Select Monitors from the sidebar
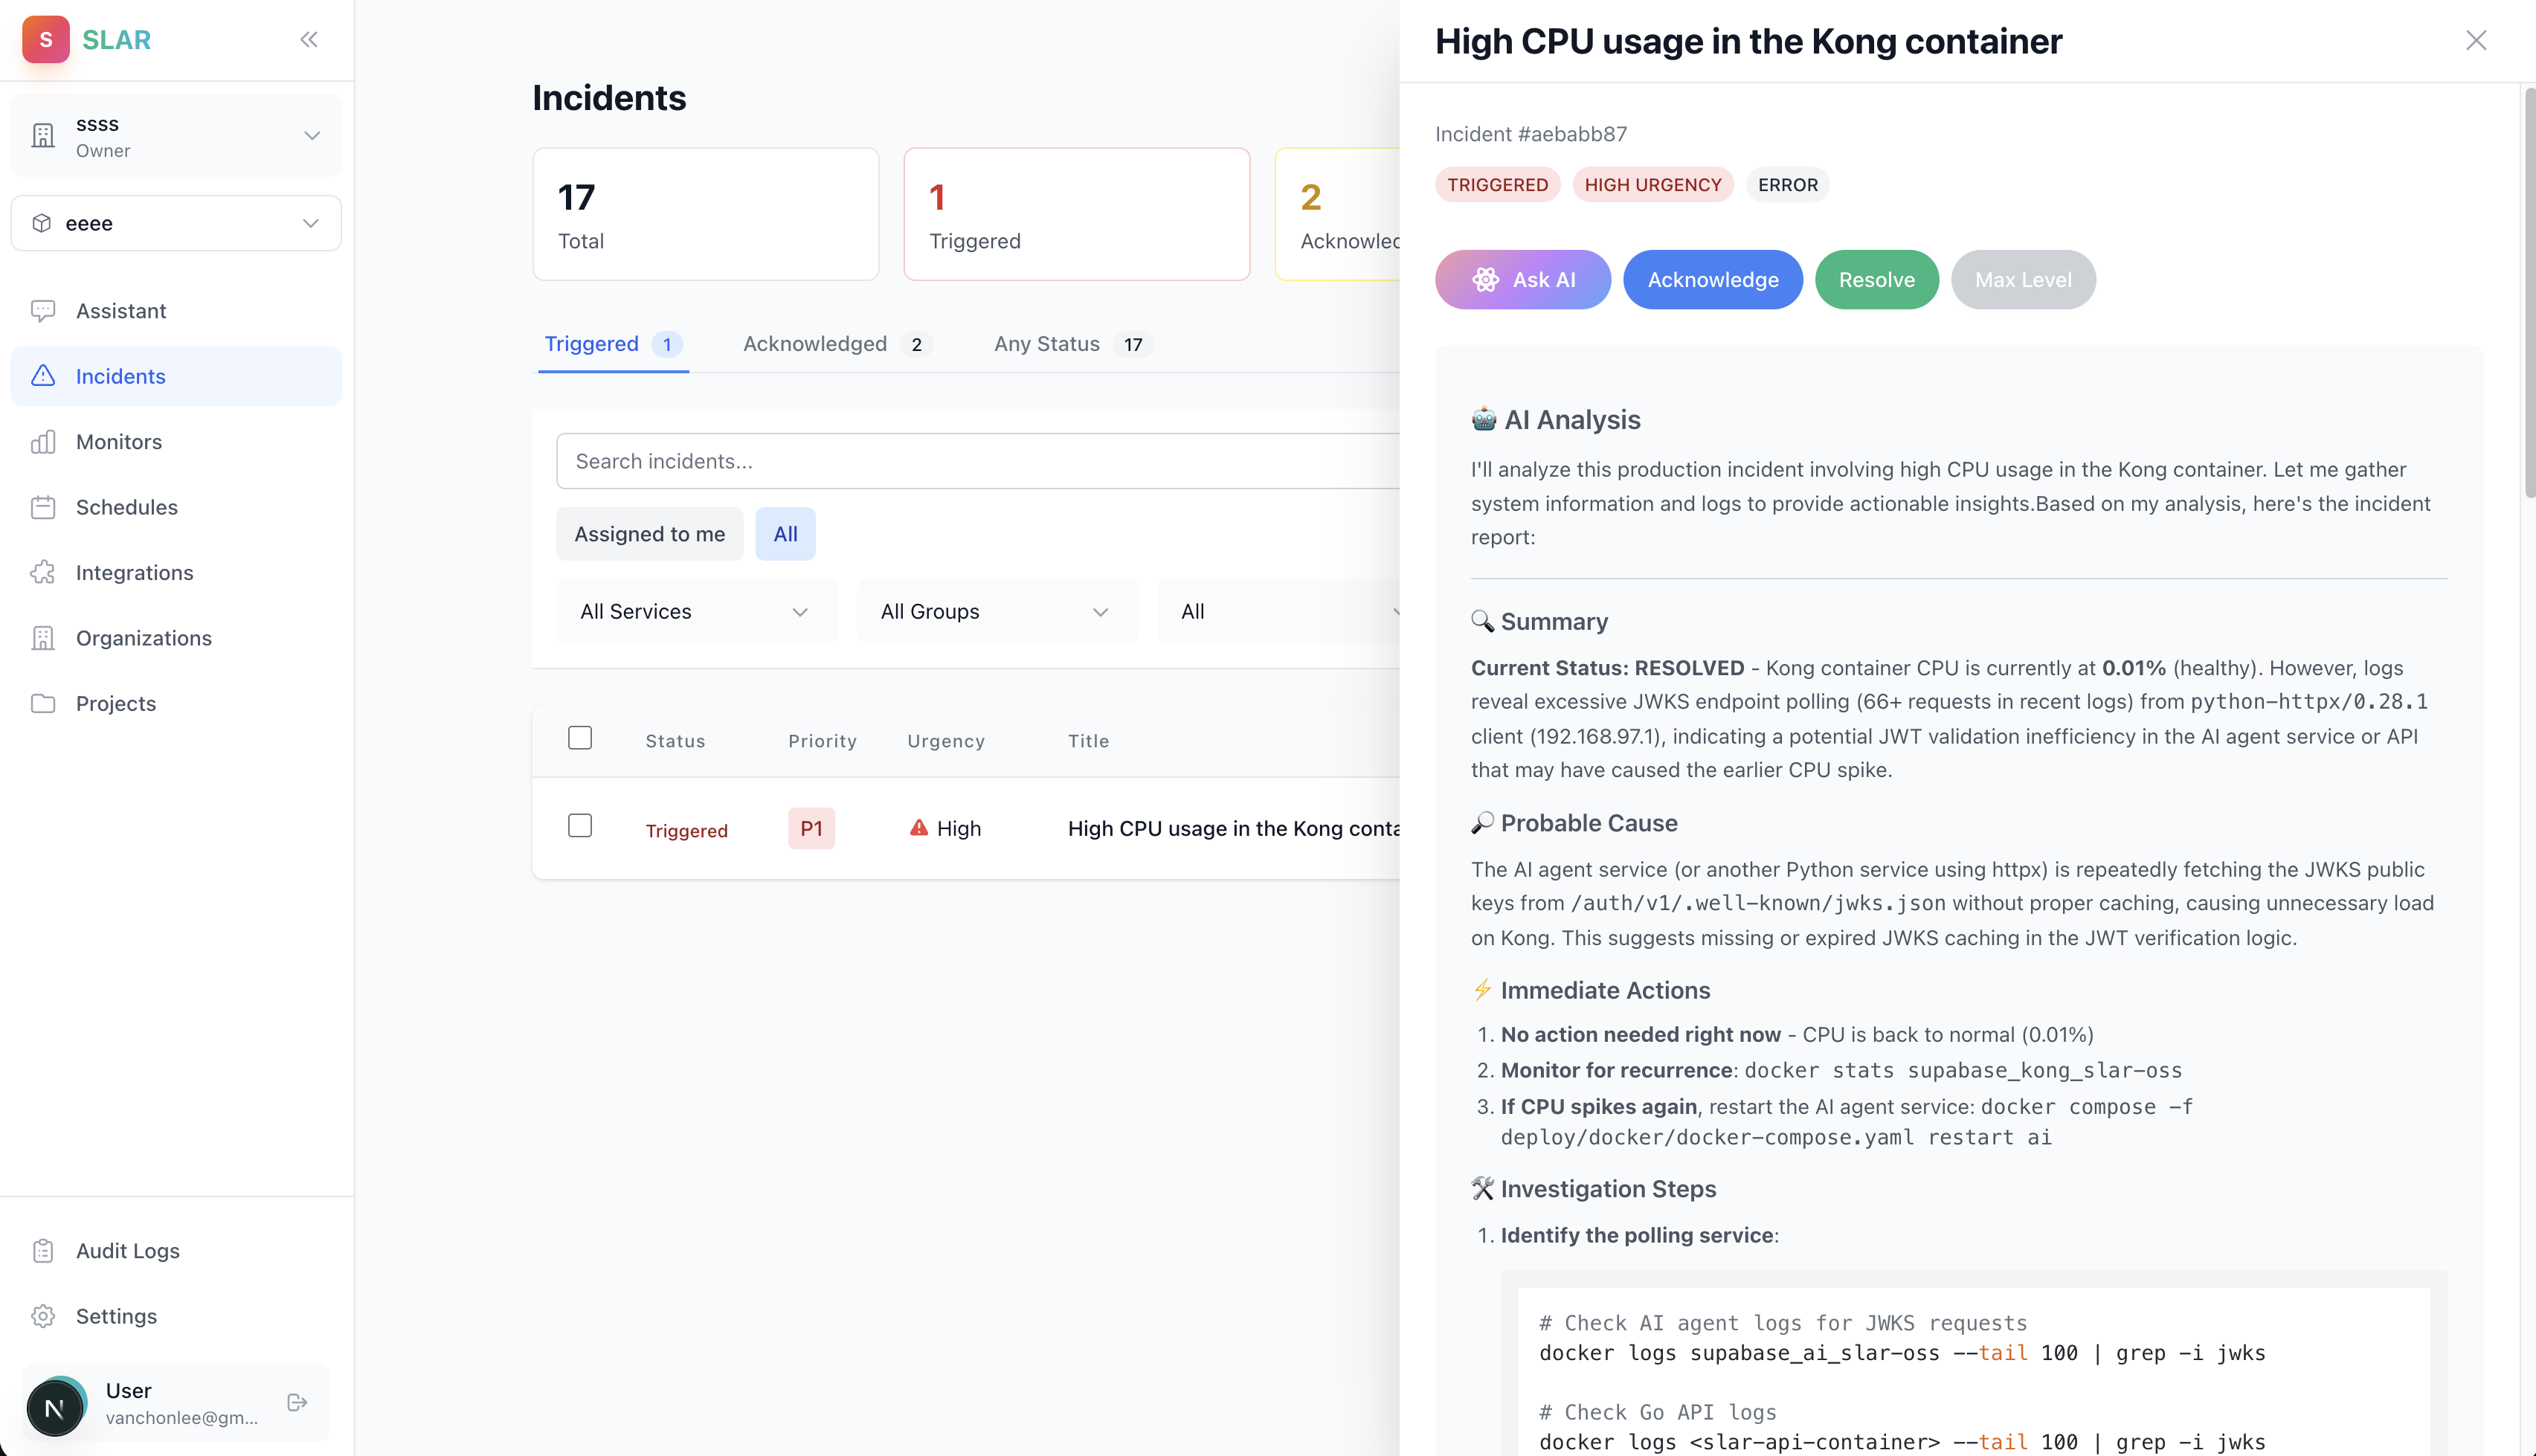This screenshot has width=2536, height=1456. (118, 441)
